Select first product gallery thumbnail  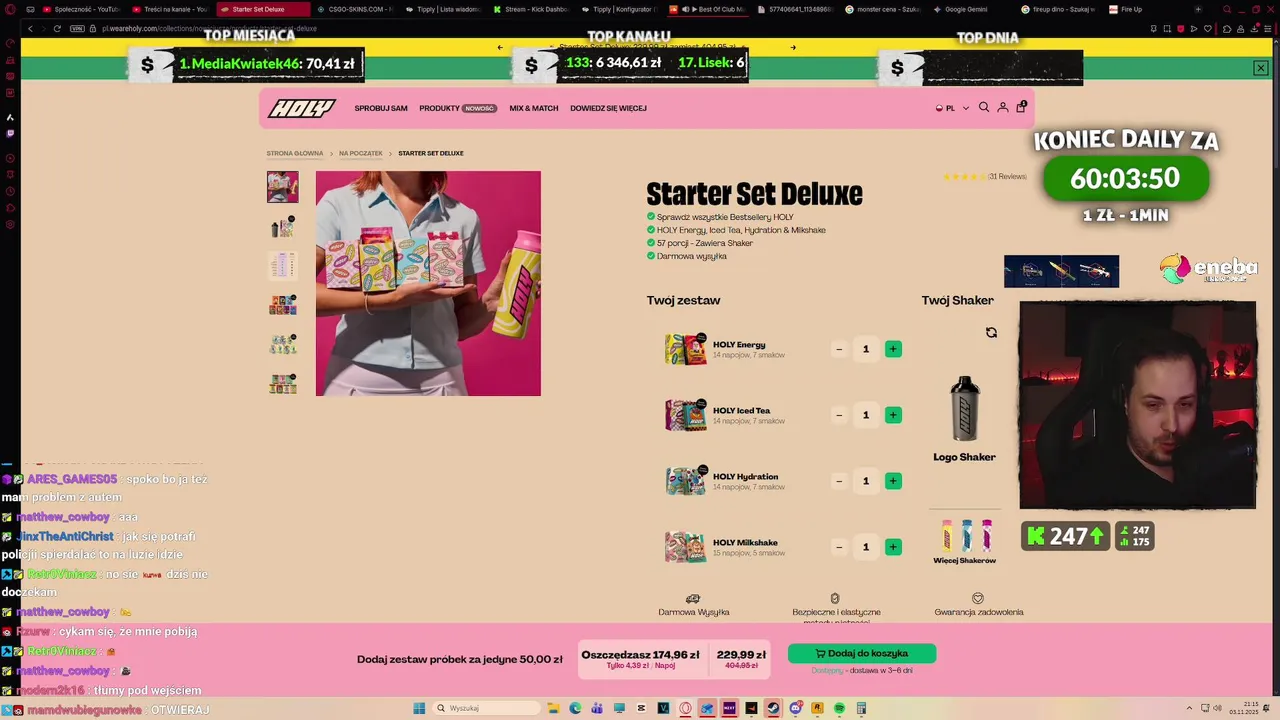click(x=282, y=187)
